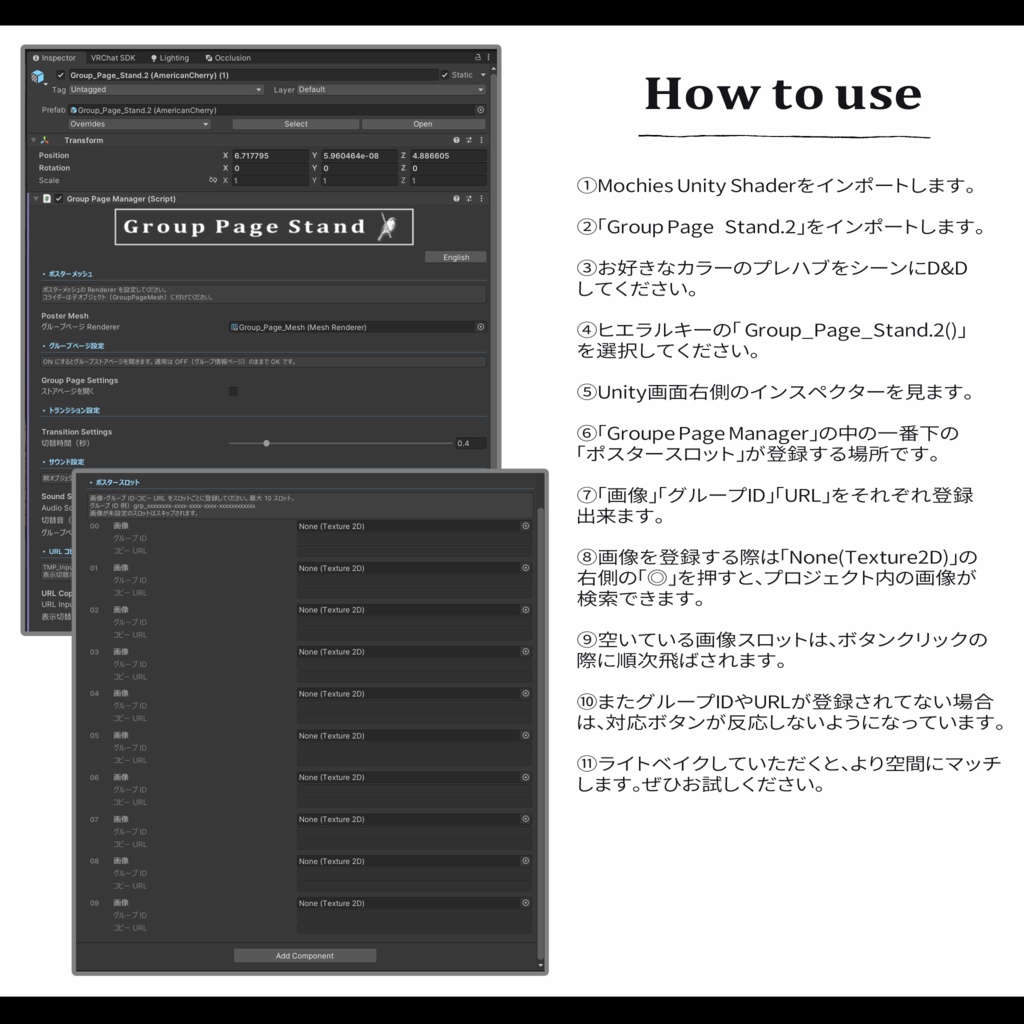Enable the ストアページを開く checkbox

(233, 391)
